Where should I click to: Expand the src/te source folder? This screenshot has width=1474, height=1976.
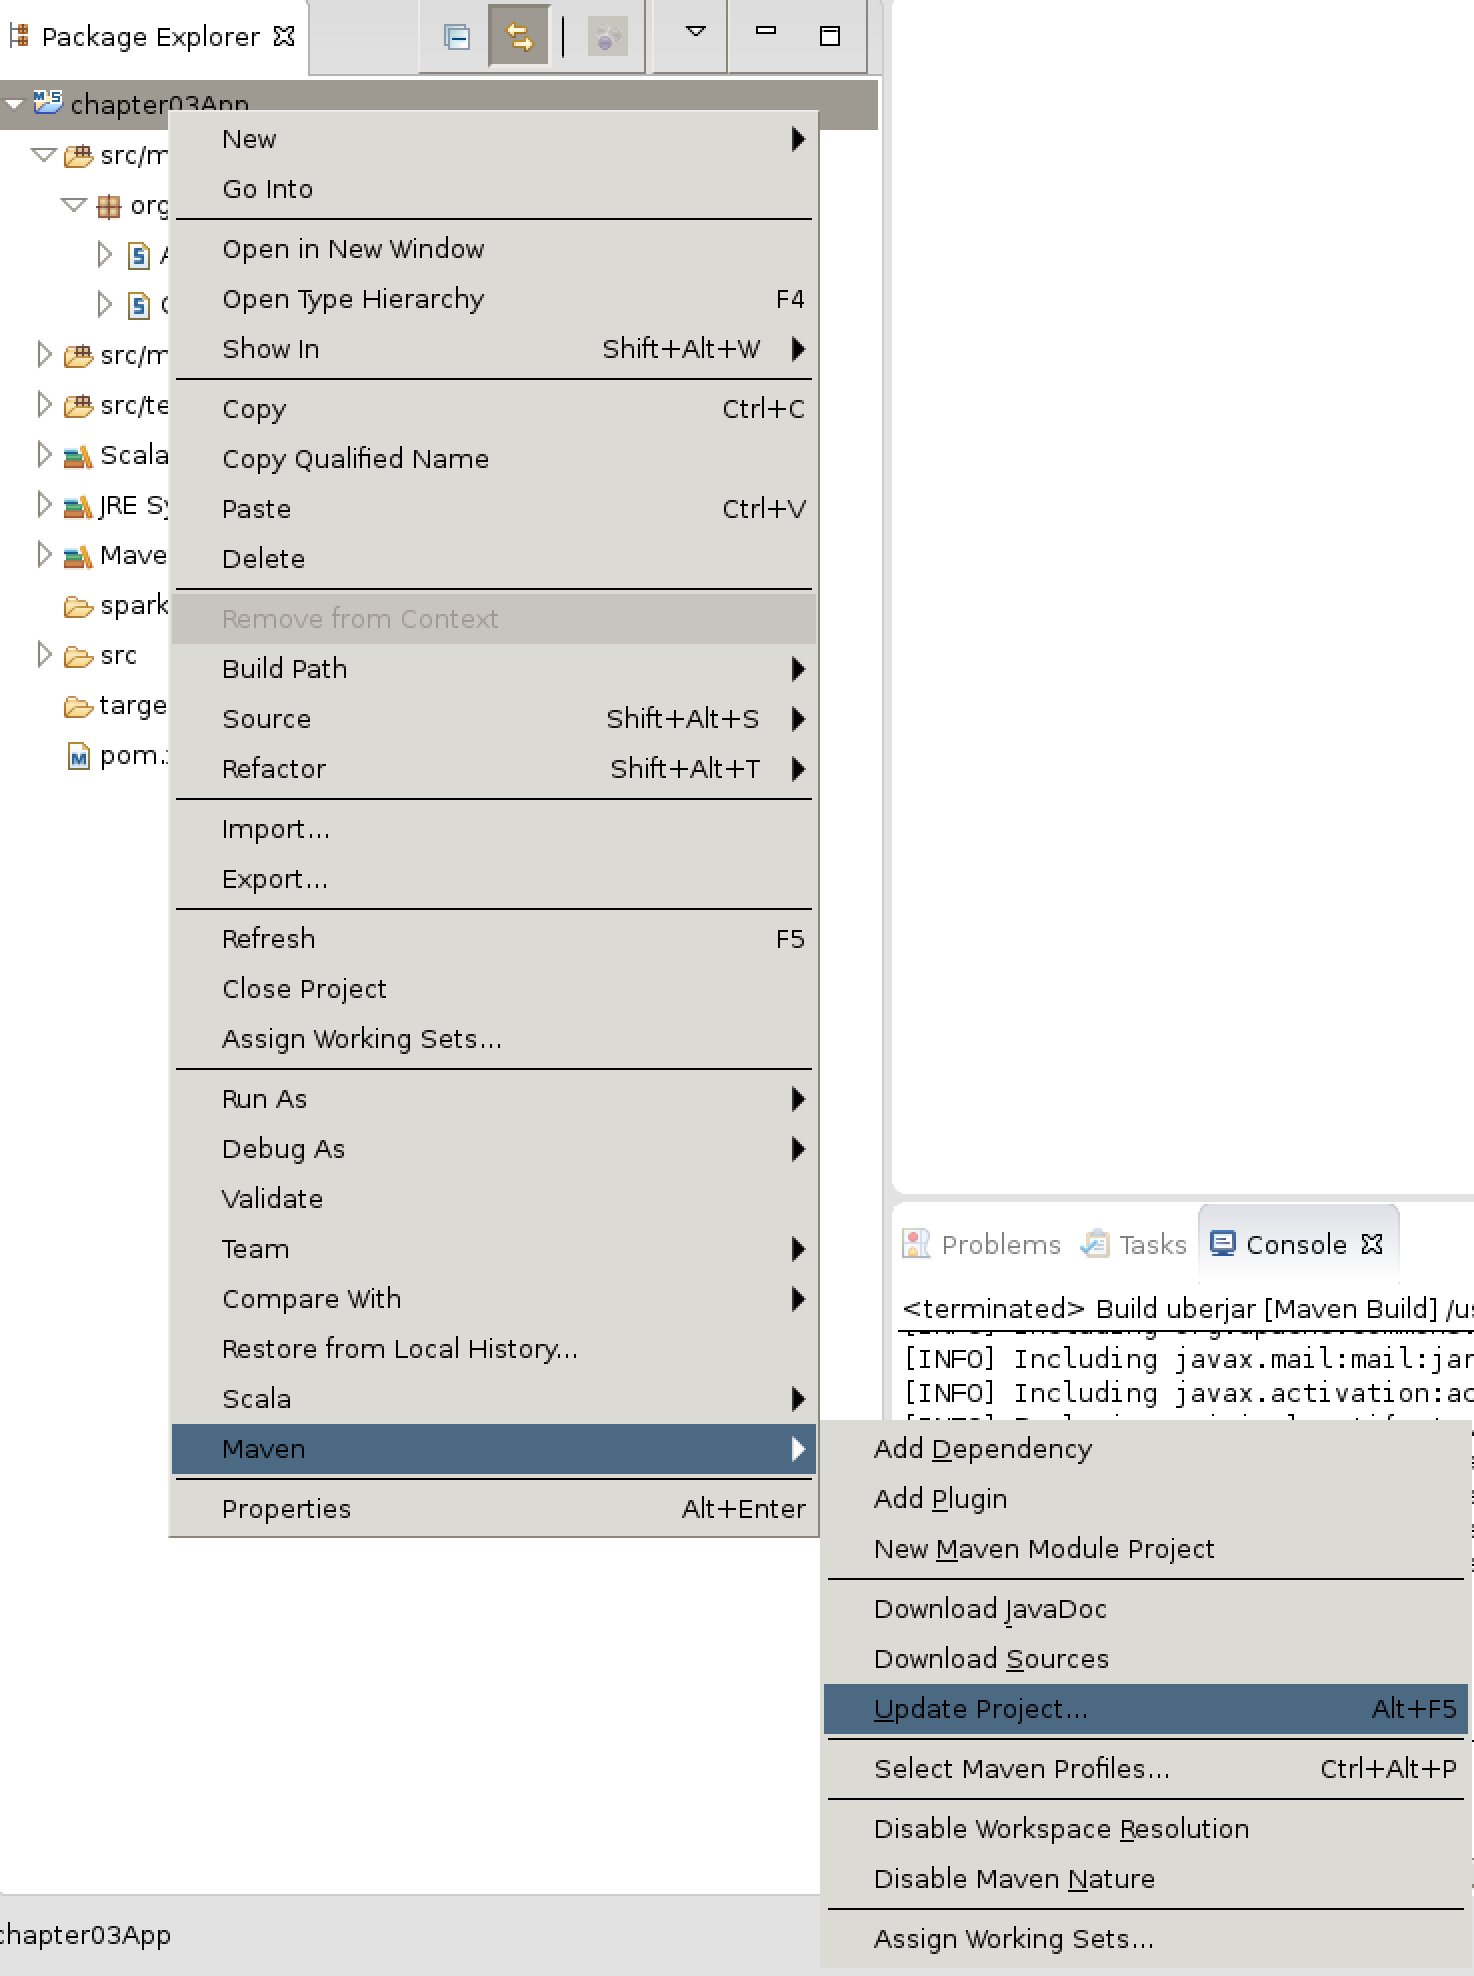44,404
